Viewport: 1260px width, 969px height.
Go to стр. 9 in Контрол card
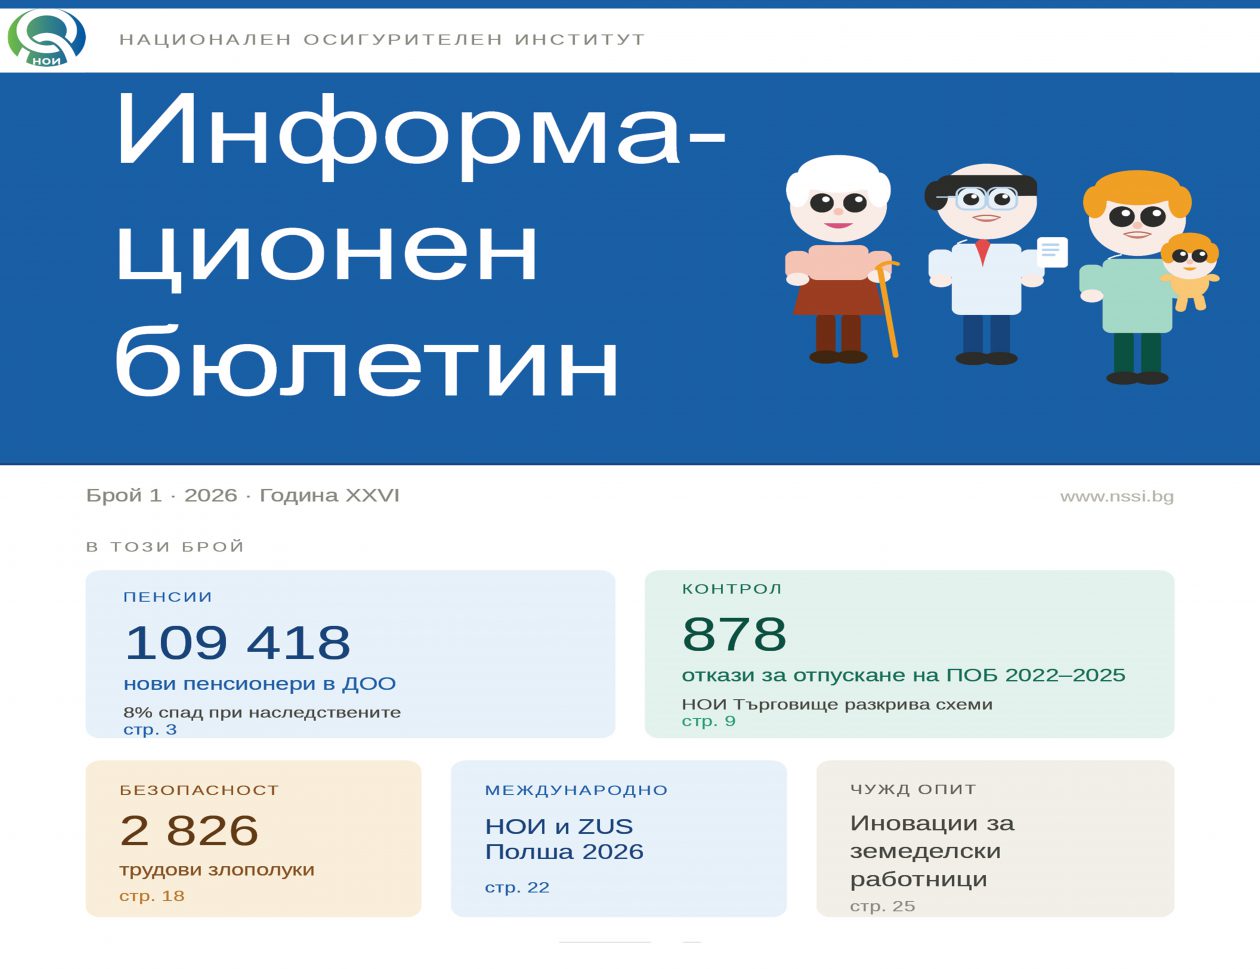click(x=708, y=722)
